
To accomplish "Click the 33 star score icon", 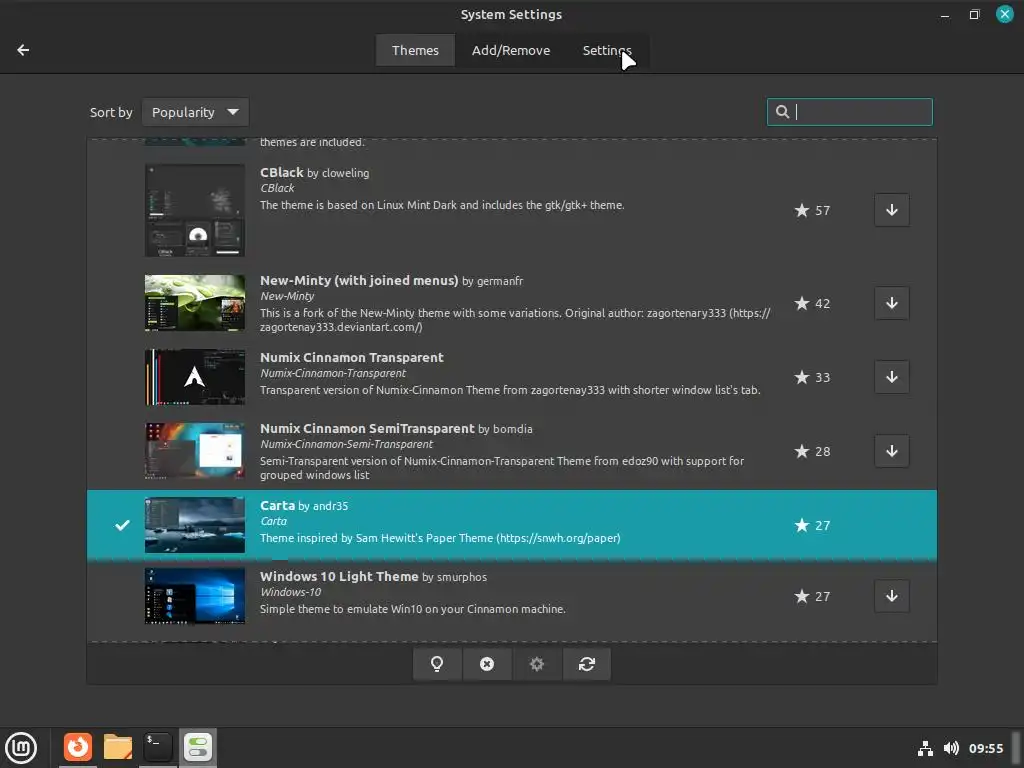I will [812, 377].
